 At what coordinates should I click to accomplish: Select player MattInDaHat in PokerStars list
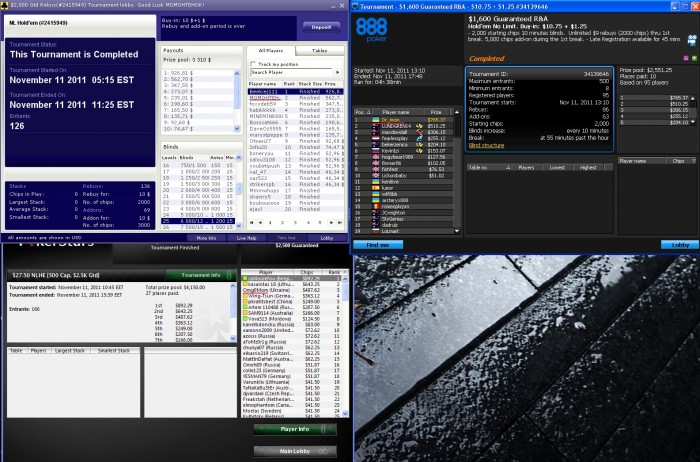click(292, 359)
